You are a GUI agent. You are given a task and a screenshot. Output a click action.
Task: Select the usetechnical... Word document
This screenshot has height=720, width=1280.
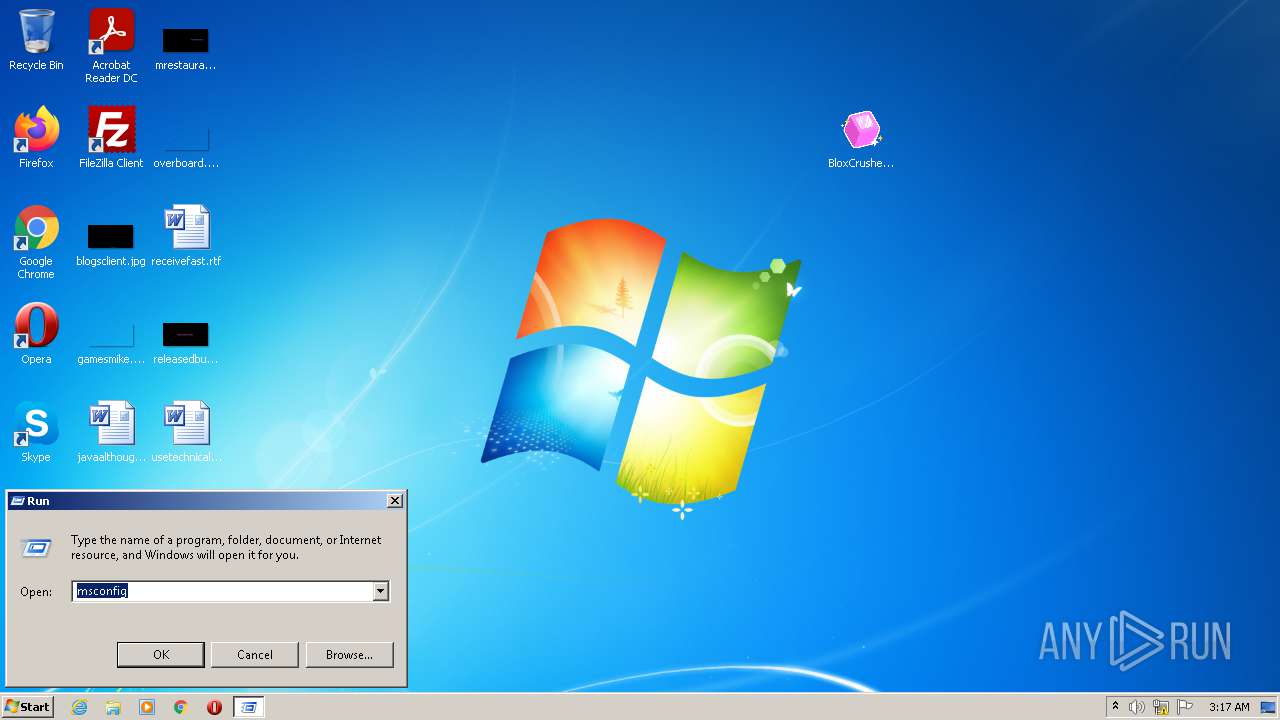pos(186,432)
